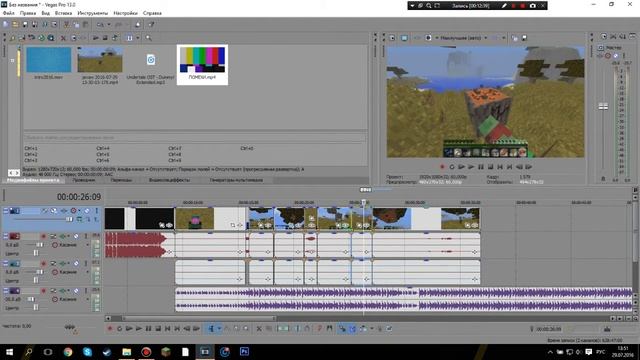Create a new project from main toolbar
Viewport: 640px width, 360px height.
tap(6, 24)
